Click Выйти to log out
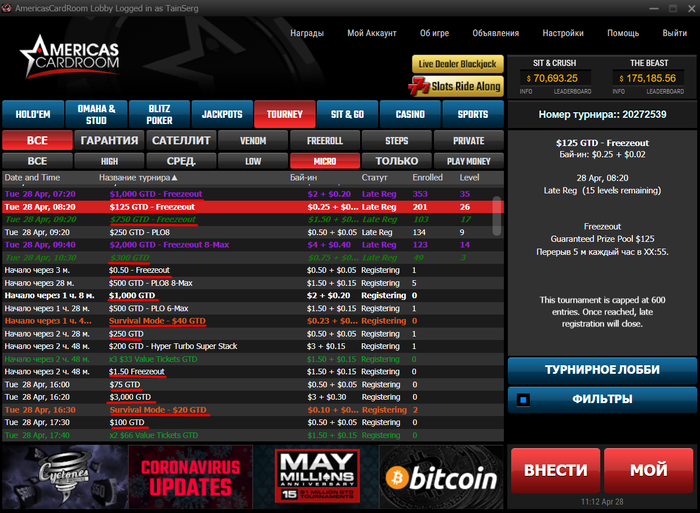This screenshot has height=513, width=700. point(675,33)
